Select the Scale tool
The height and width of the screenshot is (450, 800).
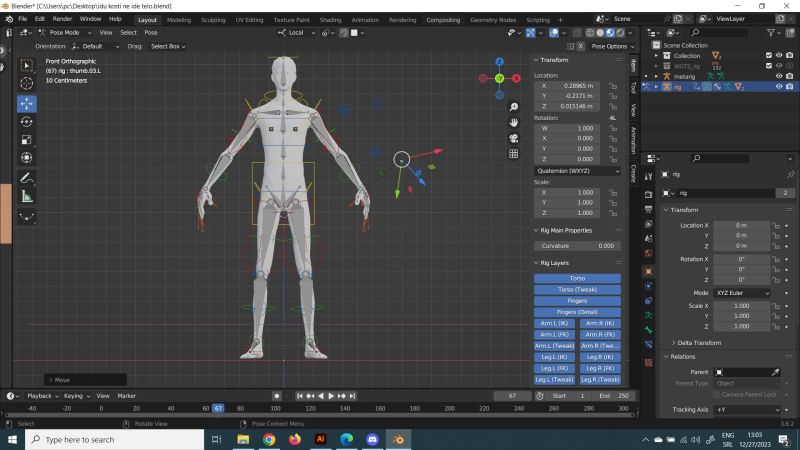coord(27,139)
